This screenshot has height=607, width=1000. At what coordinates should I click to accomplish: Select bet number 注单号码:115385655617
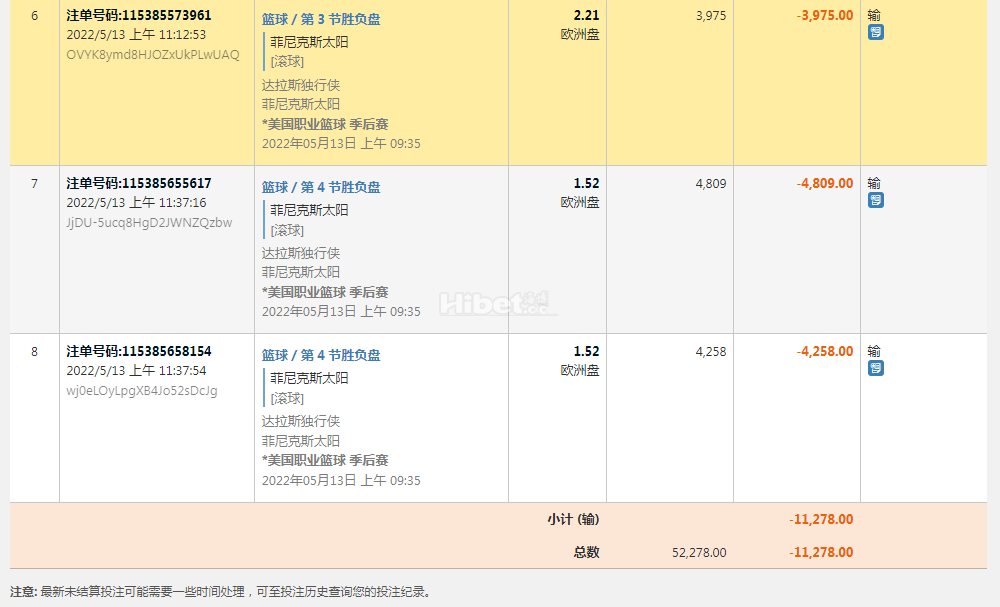(139, 184)
